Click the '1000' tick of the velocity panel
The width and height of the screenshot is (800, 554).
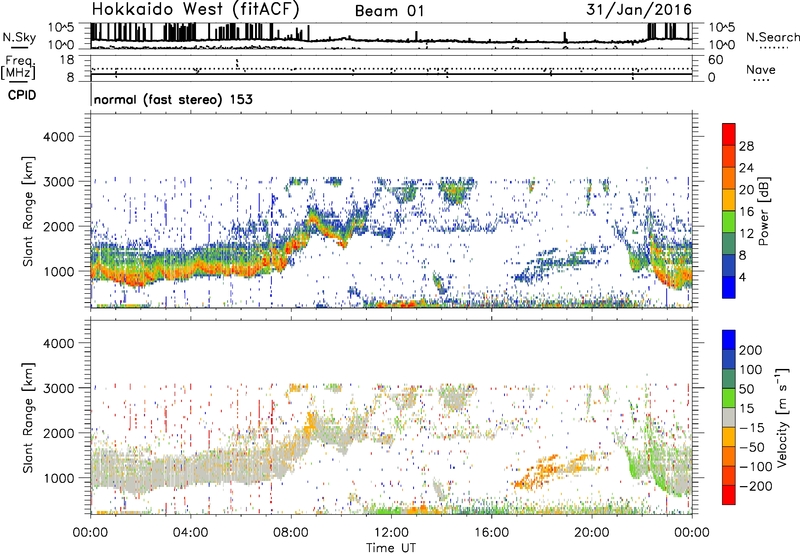click(58, 478)
